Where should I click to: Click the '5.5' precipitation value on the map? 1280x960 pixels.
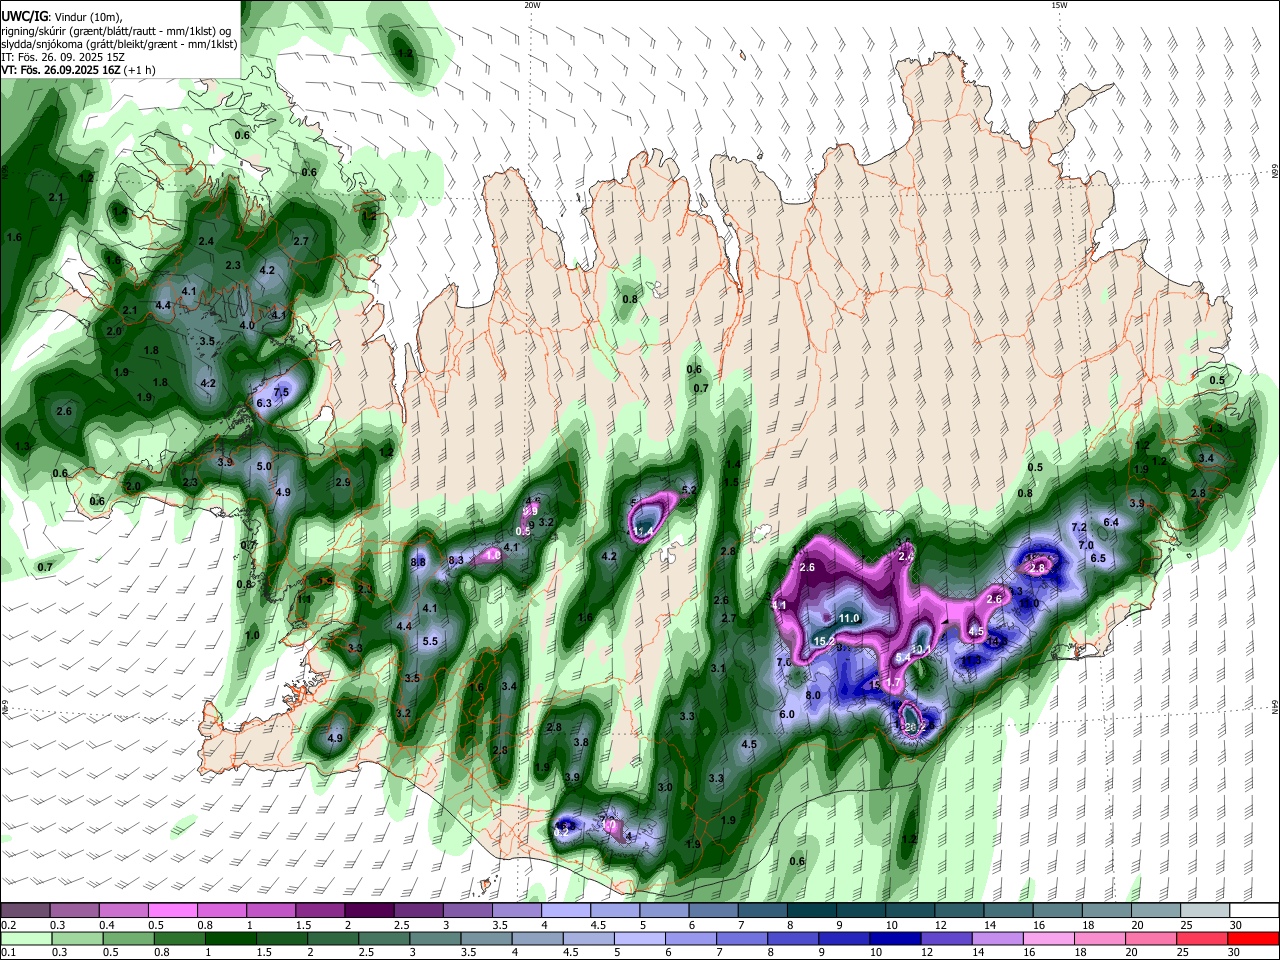431,642
